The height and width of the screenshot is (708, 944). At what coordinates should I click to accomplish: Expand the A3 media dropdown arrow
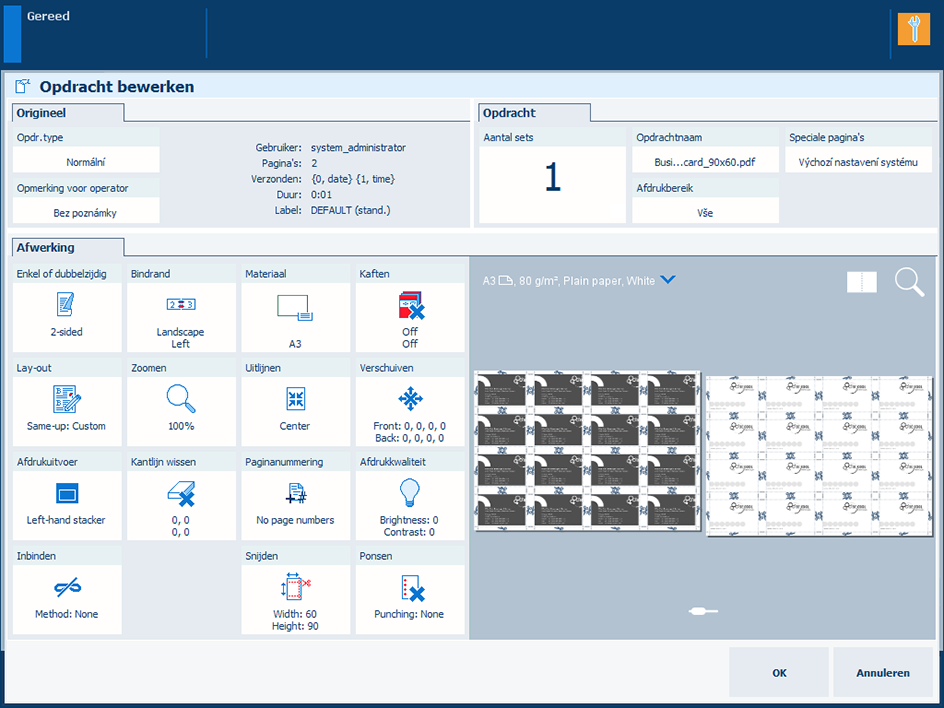pos(668,281)
